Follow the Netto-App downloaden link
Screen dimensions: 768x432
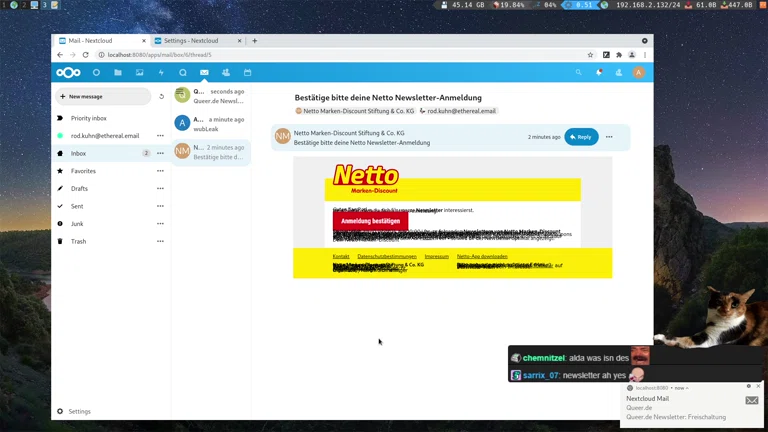point(482,256)
